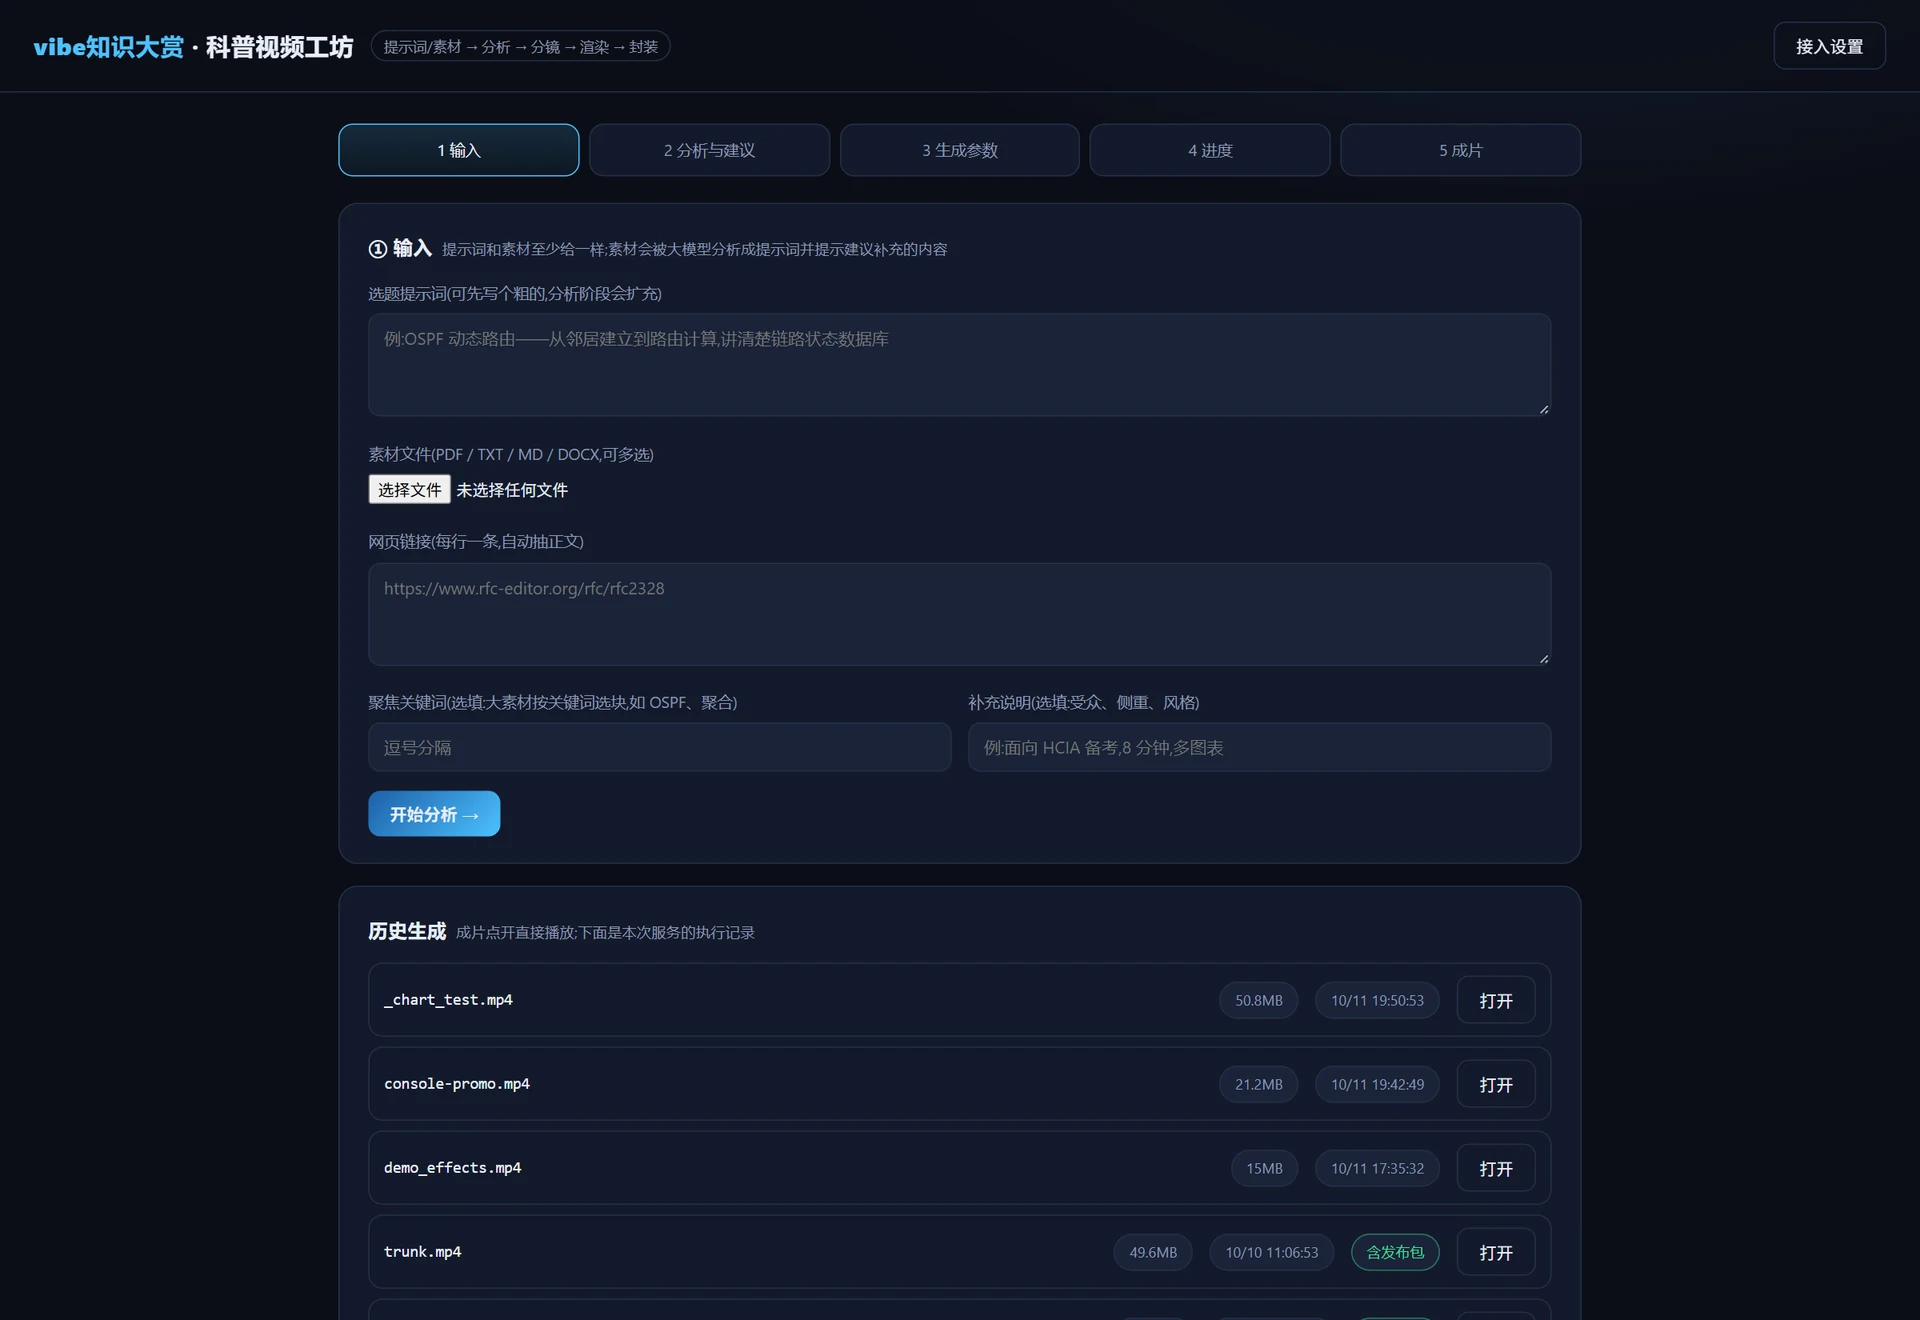Switch to the 1 输入 tab

coord(459,150)
